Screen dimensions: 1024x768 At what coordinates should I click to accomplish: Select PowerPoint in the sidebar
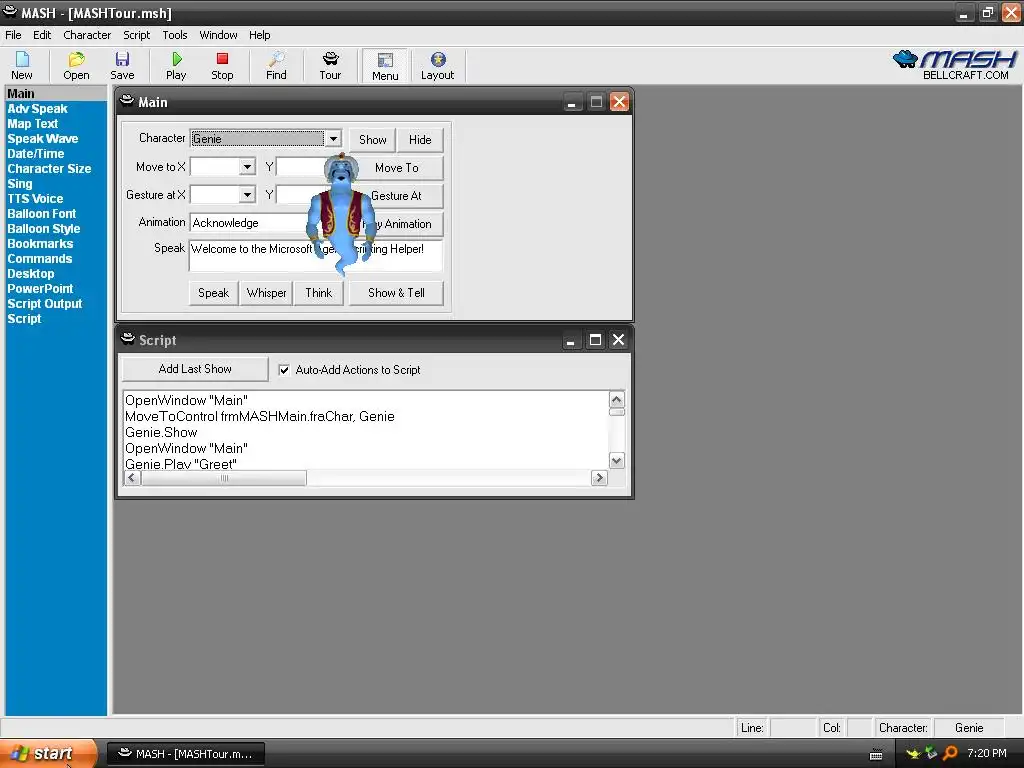tap(40, 289)
